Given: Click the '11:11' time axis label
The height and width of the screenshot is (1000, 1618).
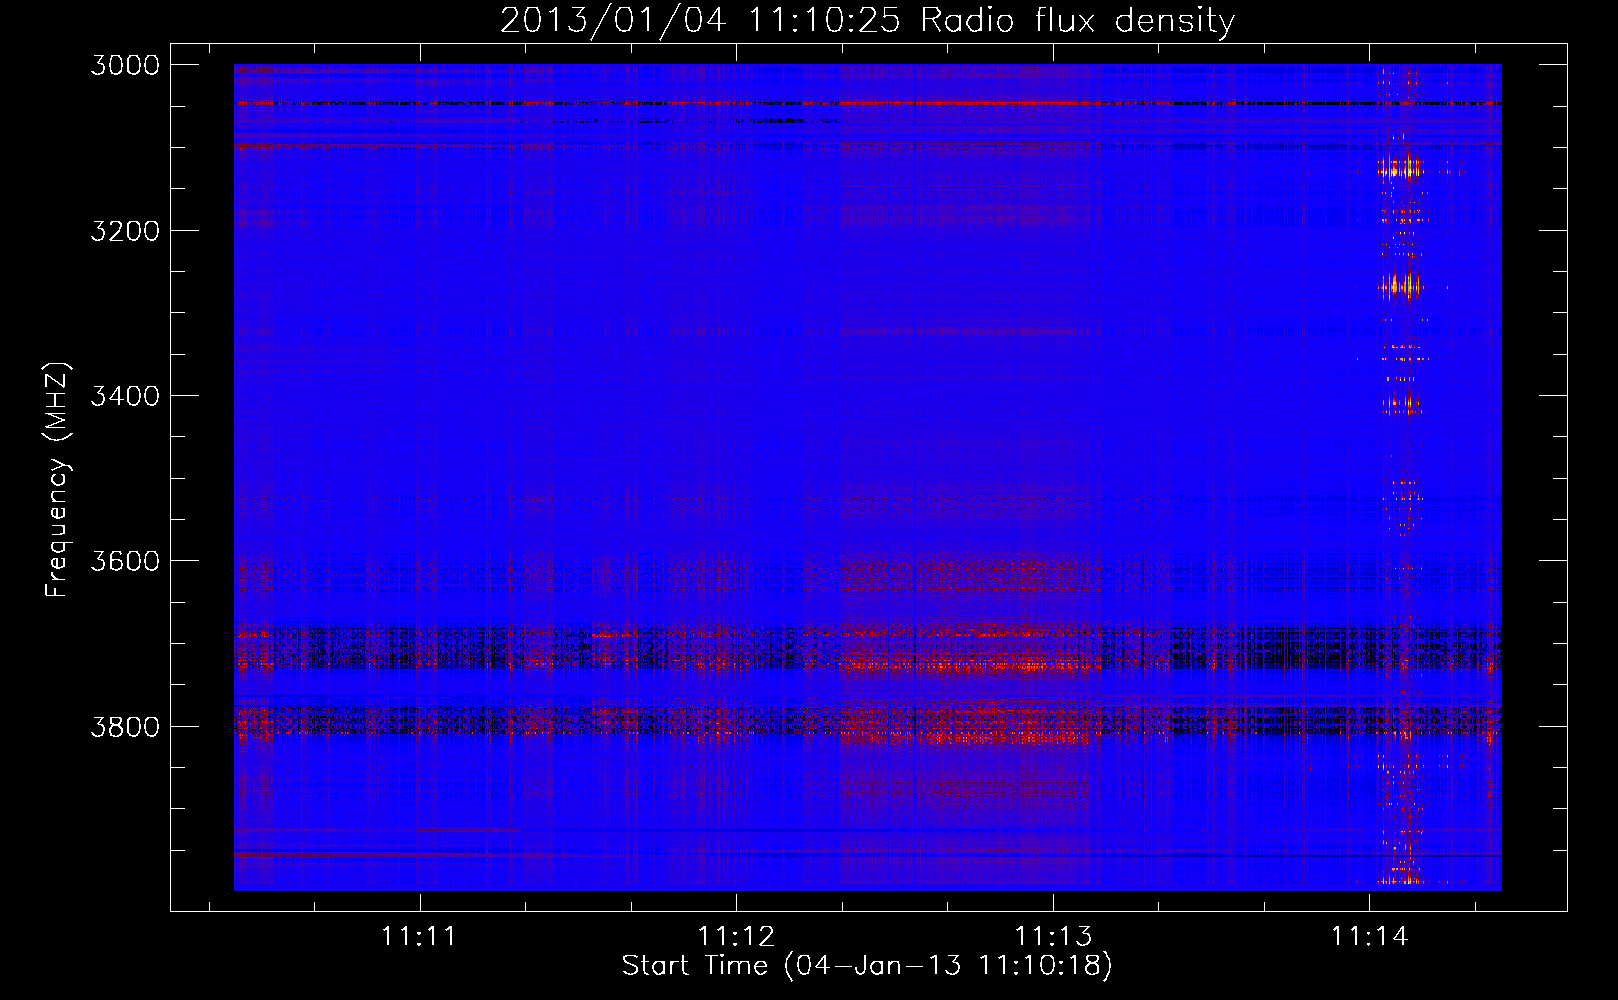Looking at the screenshot, I should (x=419, y=936).
